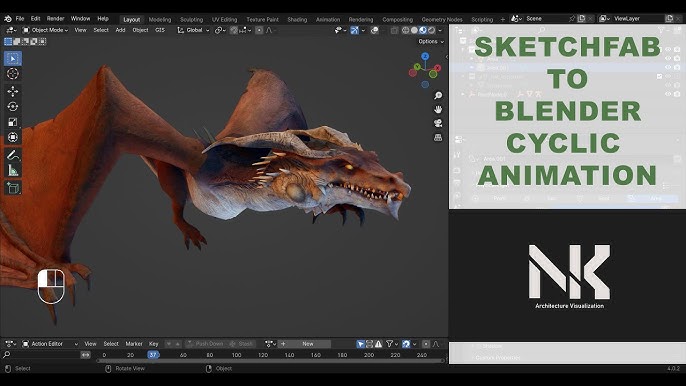Select the Annotate pencil tool
The height and width of the screenshot is (386, 686).
point(13,154)
